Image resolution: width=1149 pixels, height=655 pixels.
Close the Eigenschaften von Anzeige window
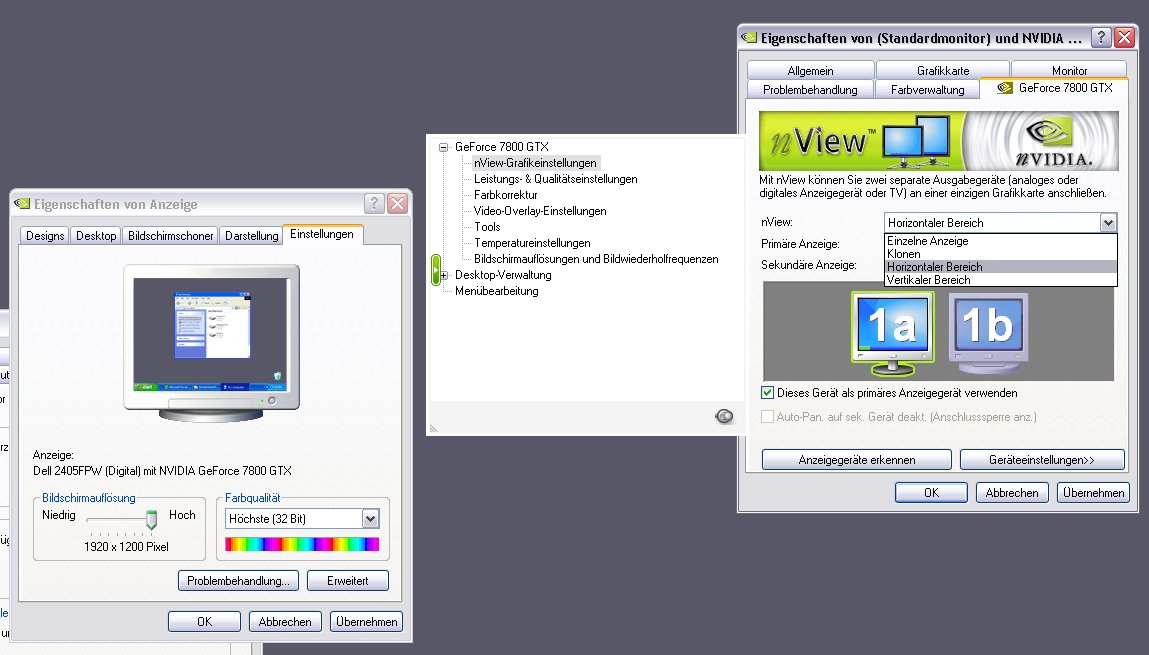pyautogui.click(x=397, y=203)
